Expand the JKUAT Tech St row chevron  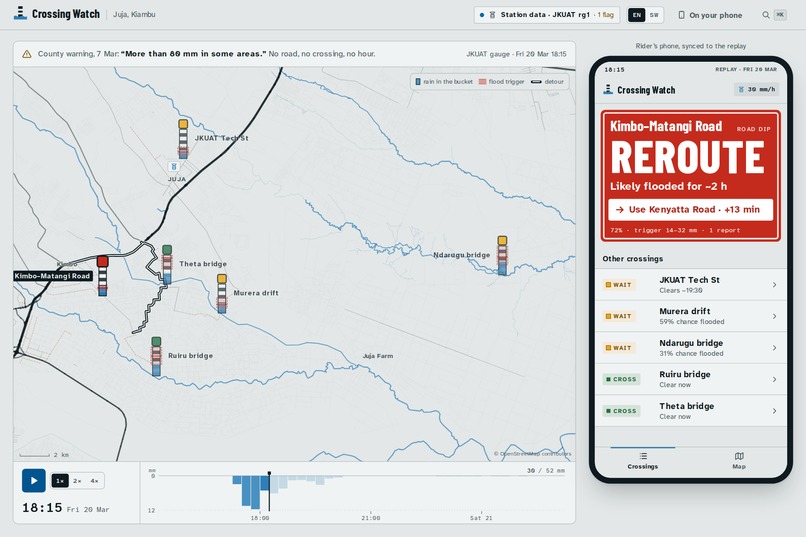click(x=774, y=285)
